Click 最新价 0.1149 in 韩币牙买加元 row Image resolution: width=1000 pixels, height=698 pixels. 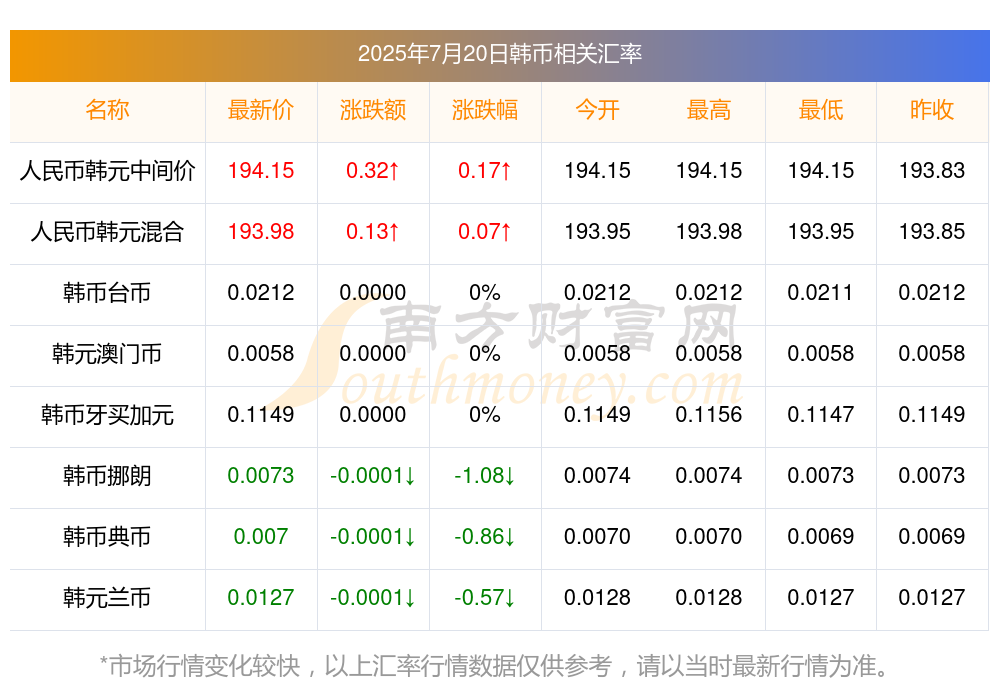(x=261, y=415)
